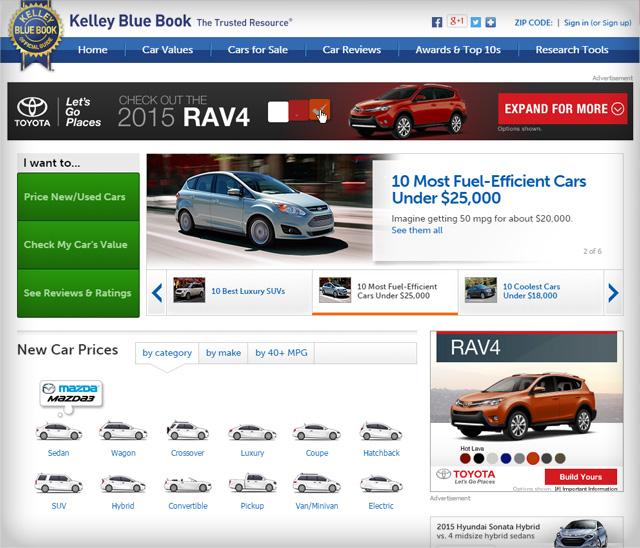Click the Google +1 icon
640x548 pixels.
[x=456, y=21]
